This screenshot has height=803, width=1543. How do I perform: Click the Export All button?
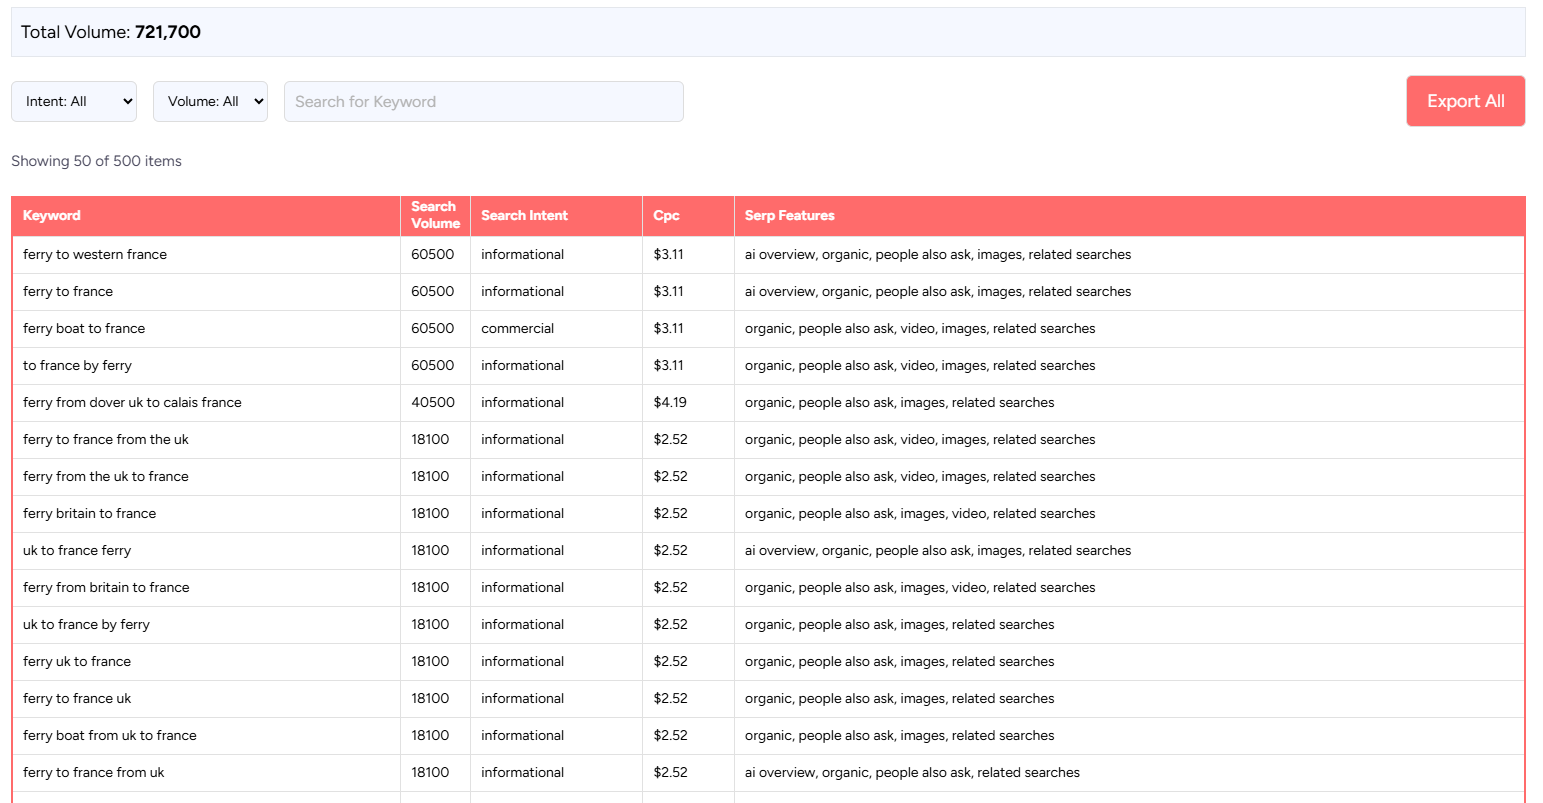pyautogui.click(x=1465, y=101)
